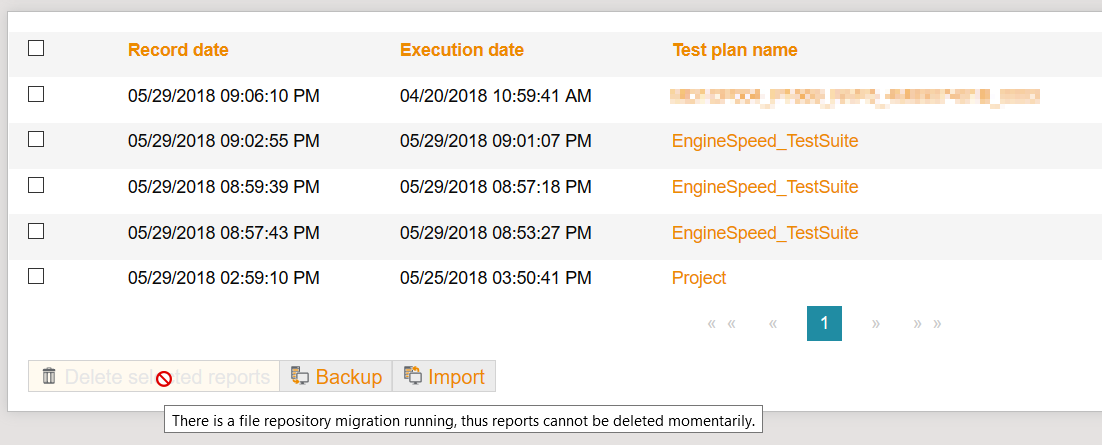Check the 09:06:10 PM record row

36,94
